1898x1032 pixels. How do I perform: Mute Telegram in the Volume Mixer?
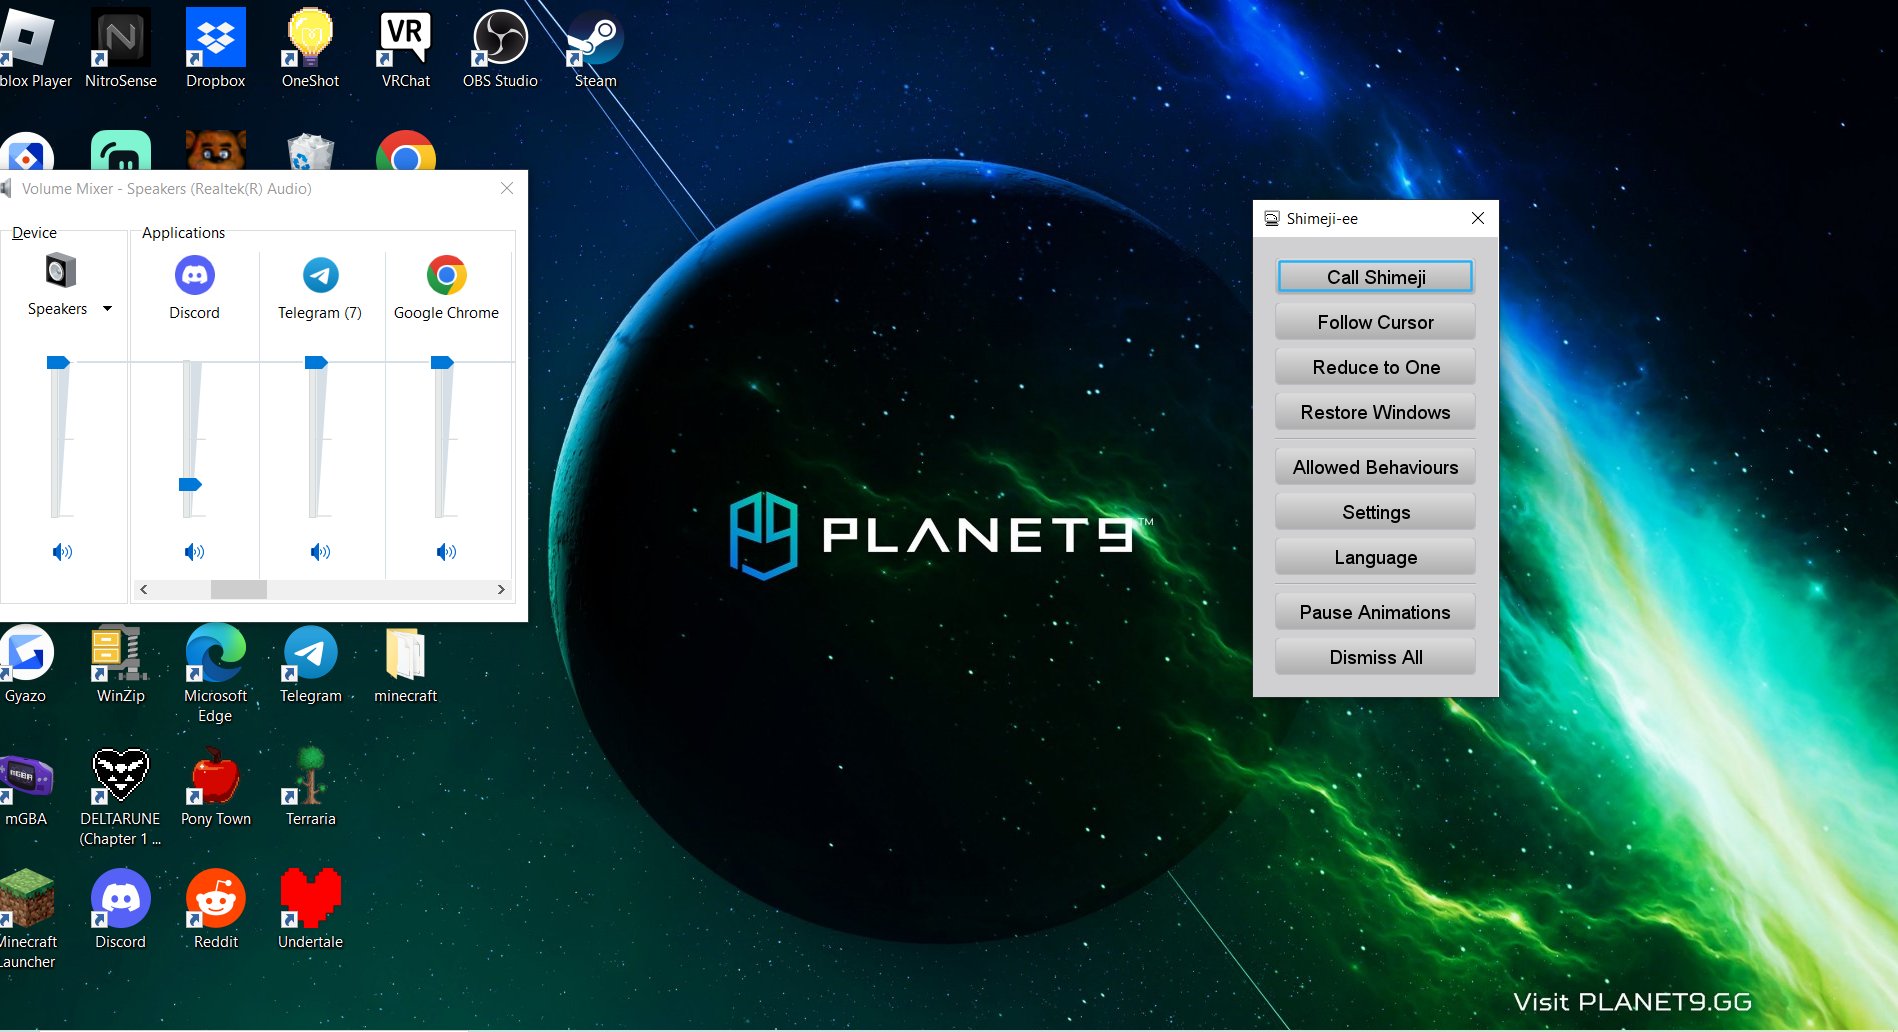[320, 552]
